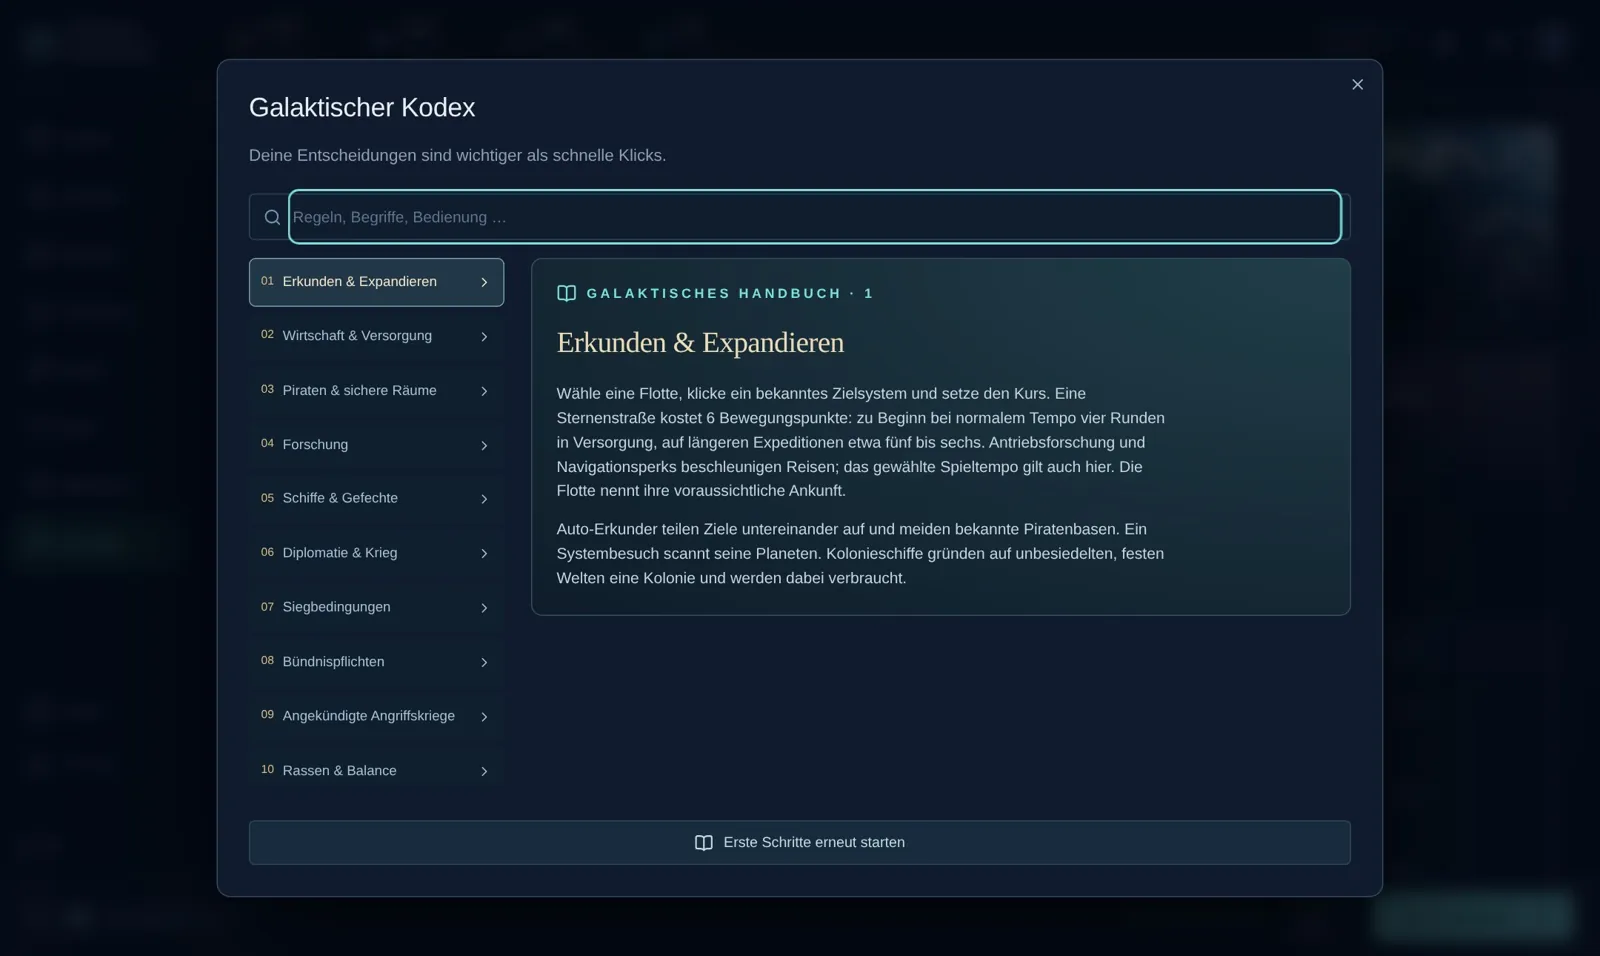Click Erste Schritte erneut starten button
Screen dimensions: 1600x956
click(800, 843)
